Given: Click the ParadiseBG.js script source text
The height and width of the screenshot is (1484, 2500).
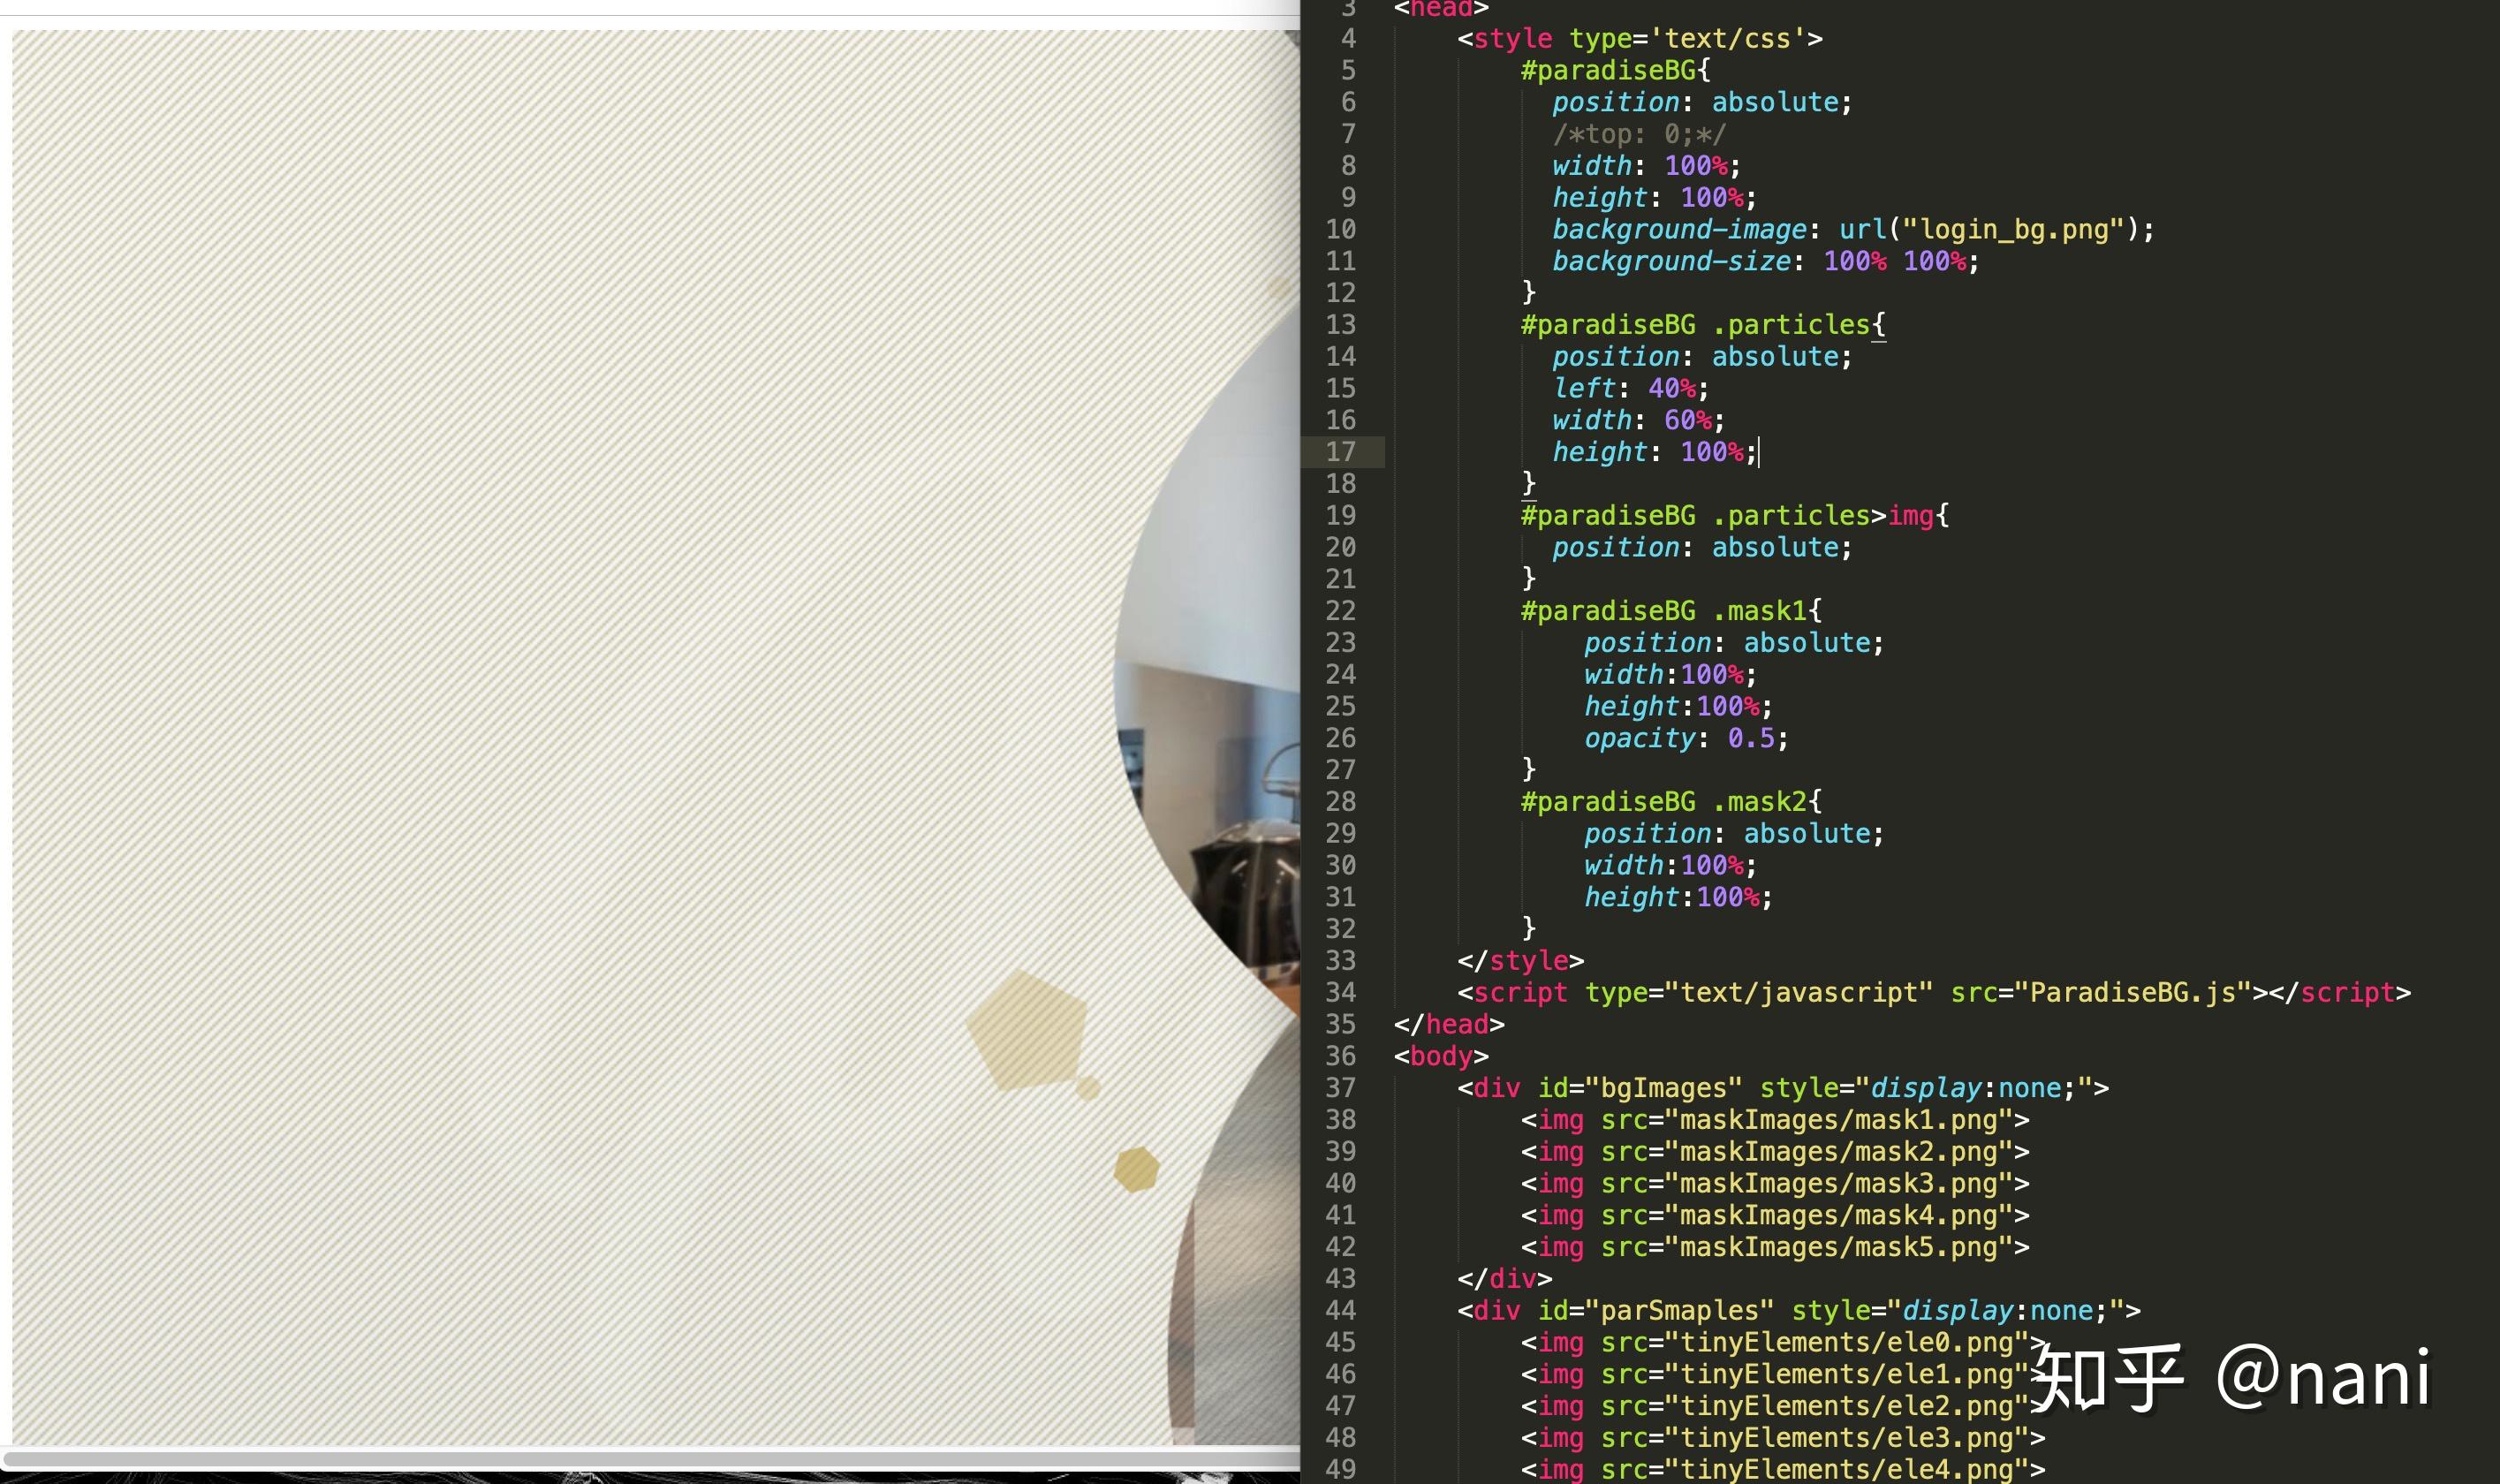Looking at the screenshot, I should point(2132,993).
